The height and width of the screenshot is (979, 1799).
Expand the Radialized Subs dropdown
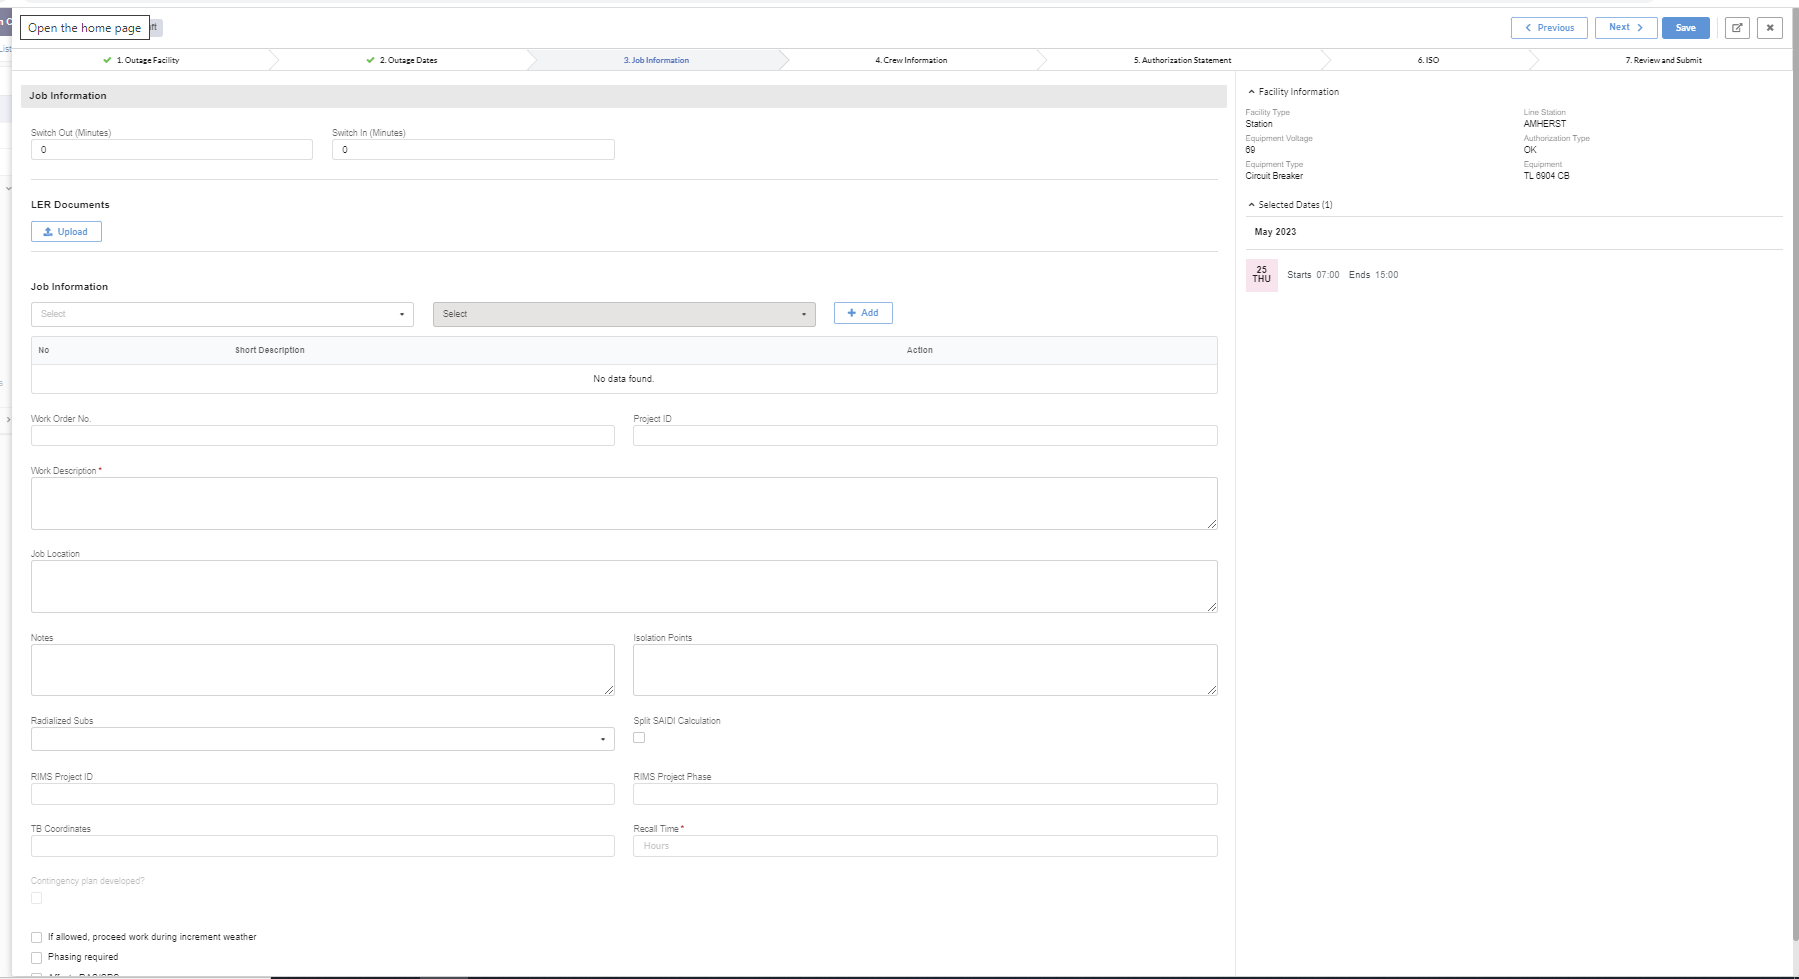(x=322, y=739)
